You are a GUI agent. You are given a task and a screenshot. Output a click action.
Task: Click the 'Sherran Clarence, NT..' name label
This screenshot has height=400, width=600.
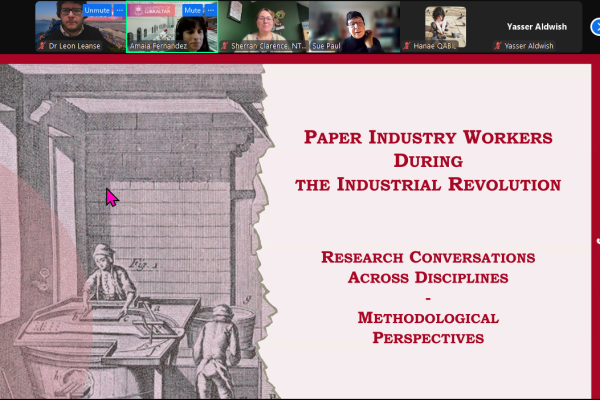pyautogui.click(x=269, y=46)
